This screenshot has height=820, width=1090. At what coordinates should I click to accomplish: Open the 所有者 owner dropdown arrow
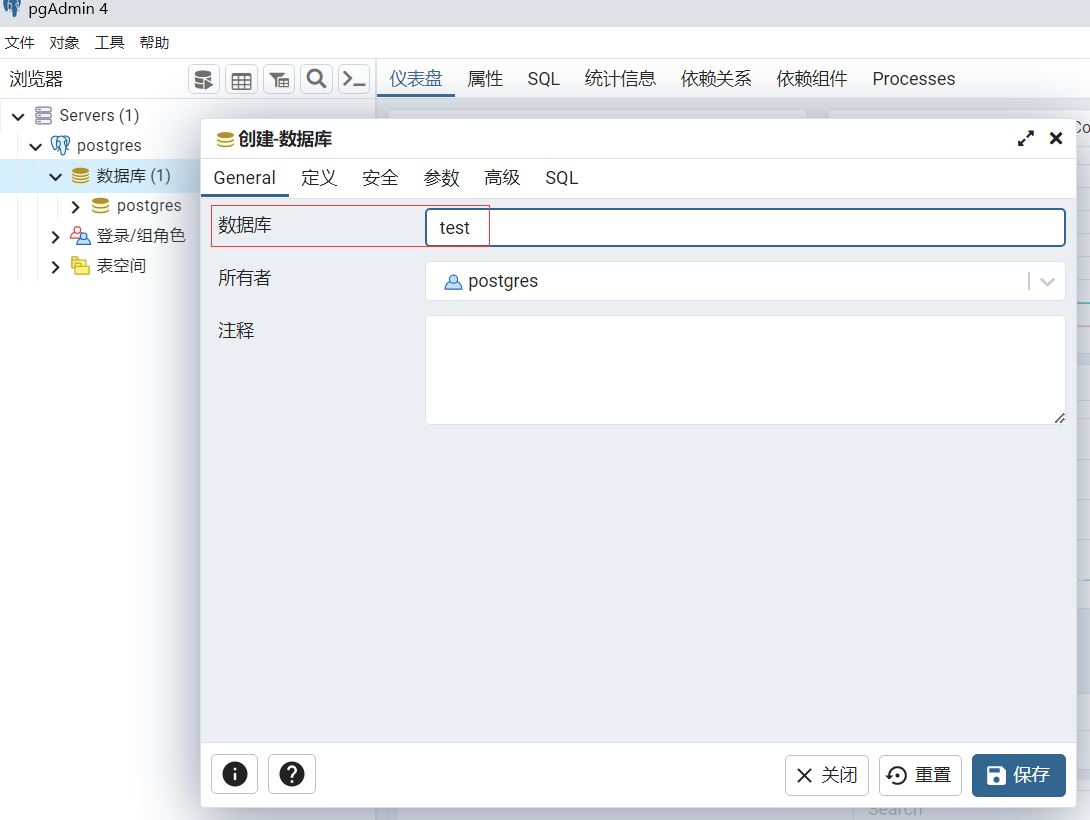1048,281
